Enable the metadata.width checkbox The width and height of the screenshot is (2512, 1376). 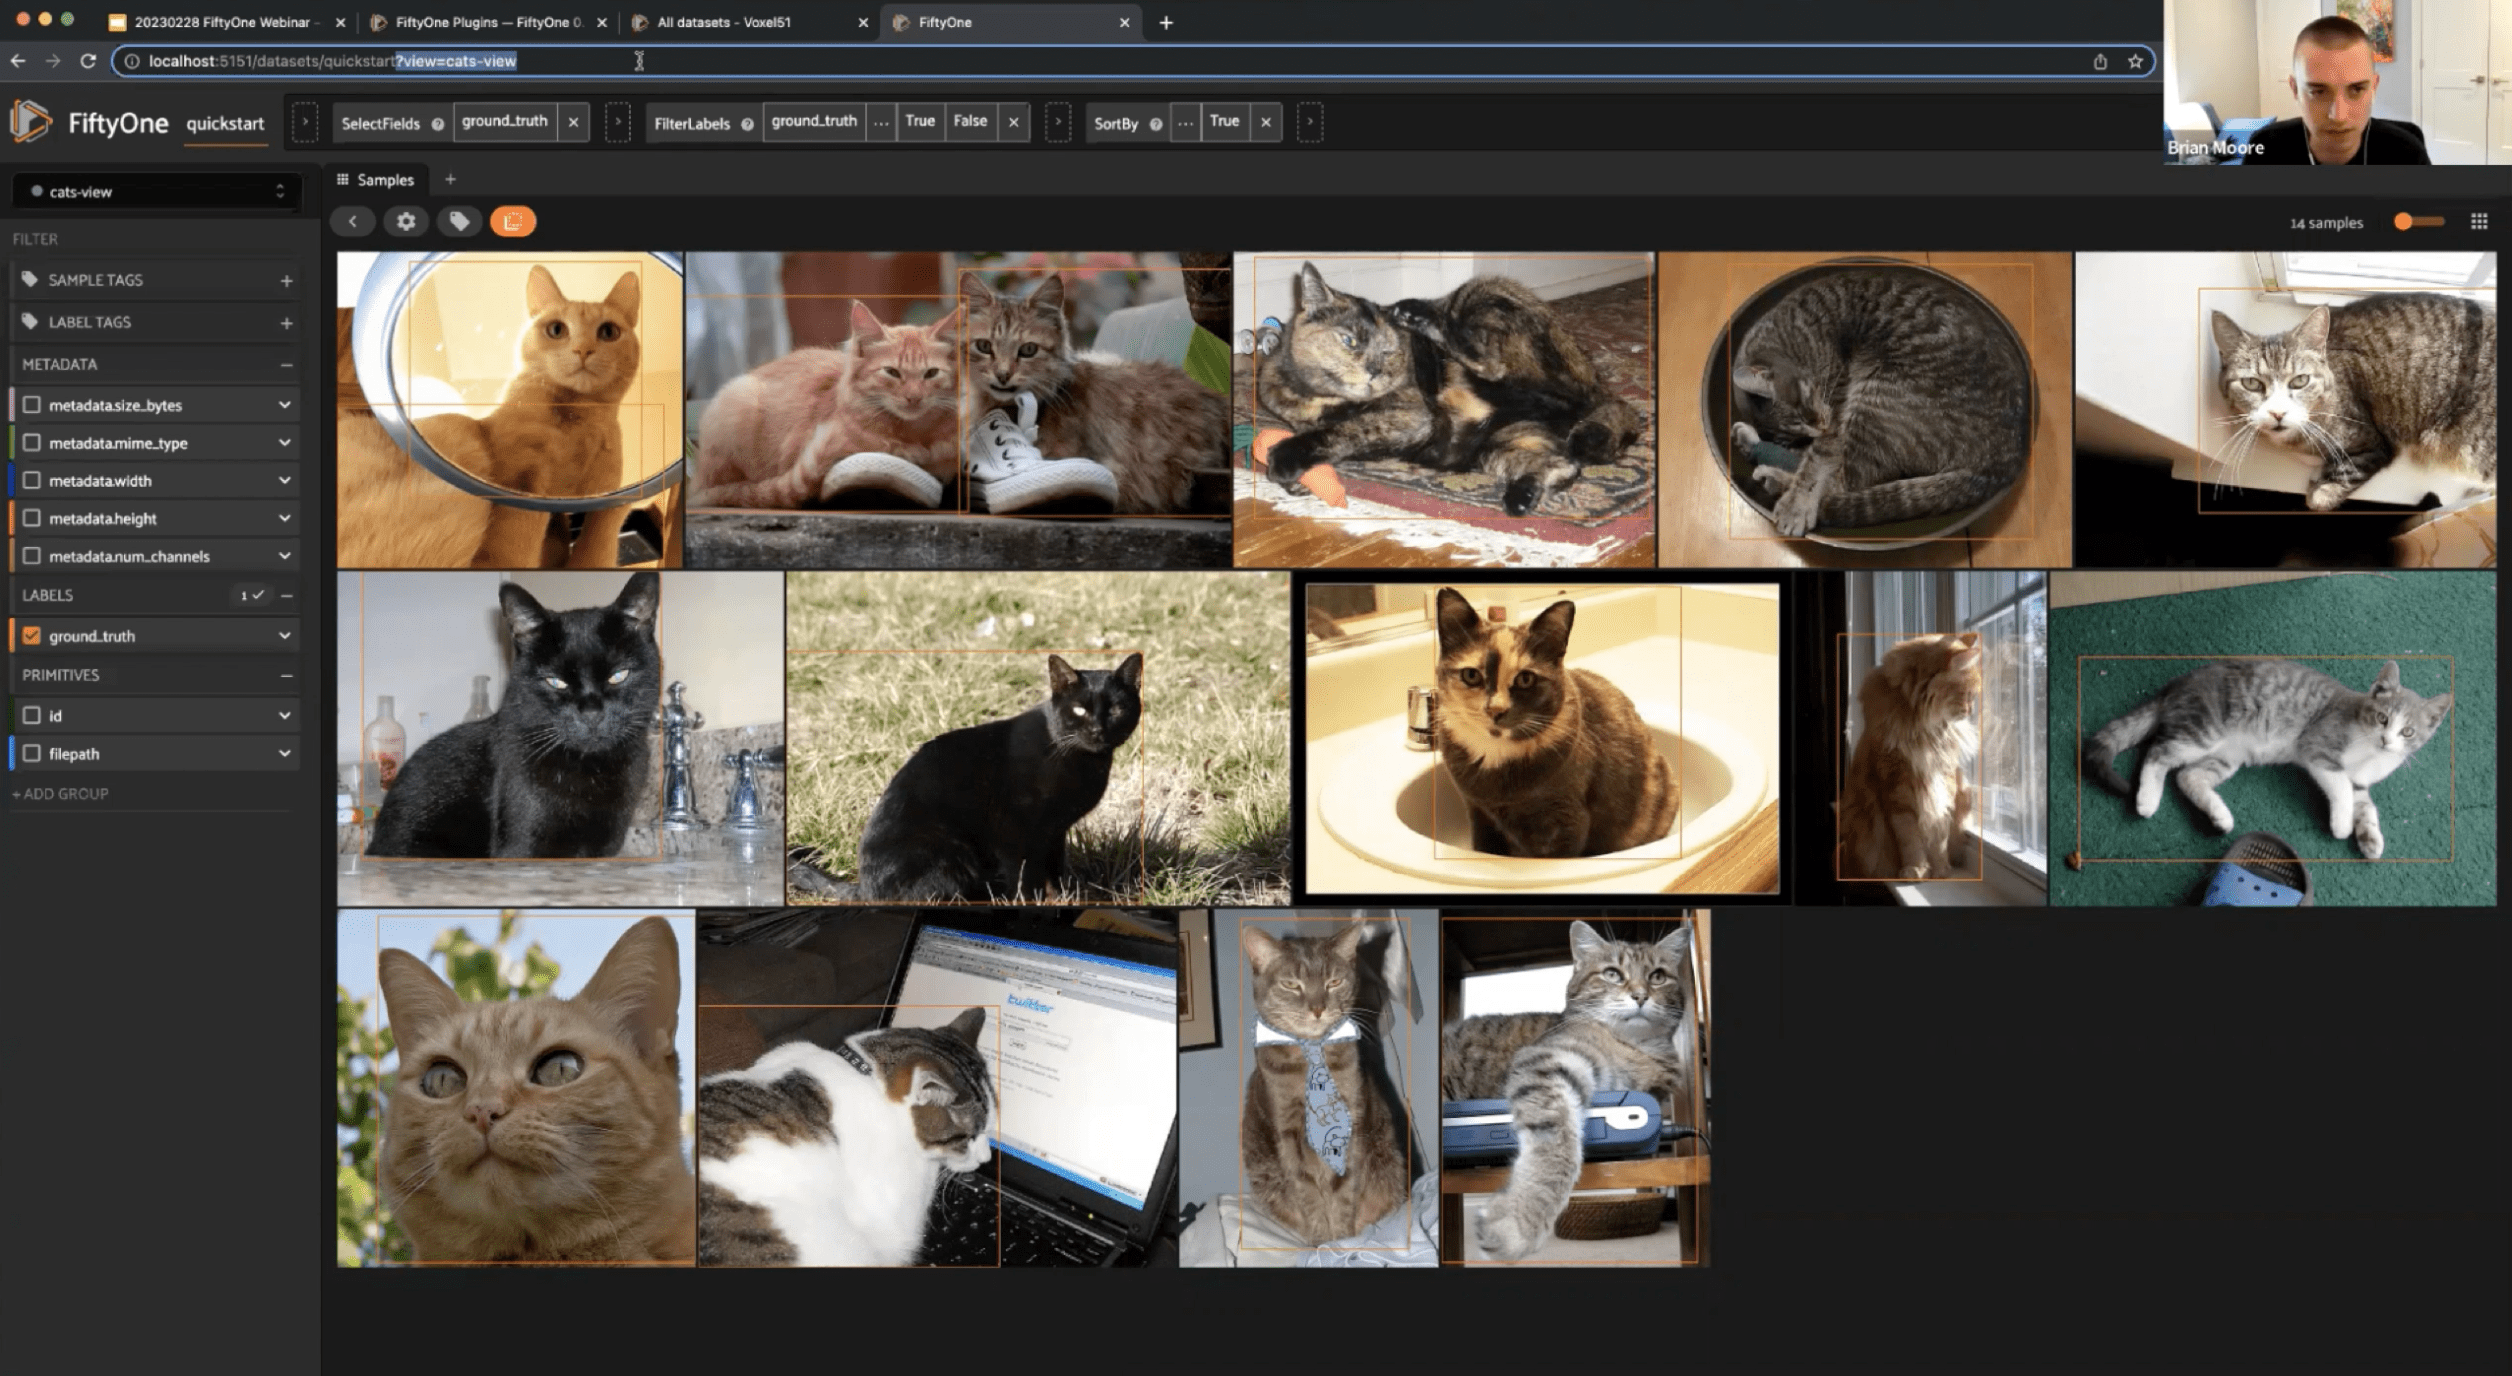[x=32, y=481]
